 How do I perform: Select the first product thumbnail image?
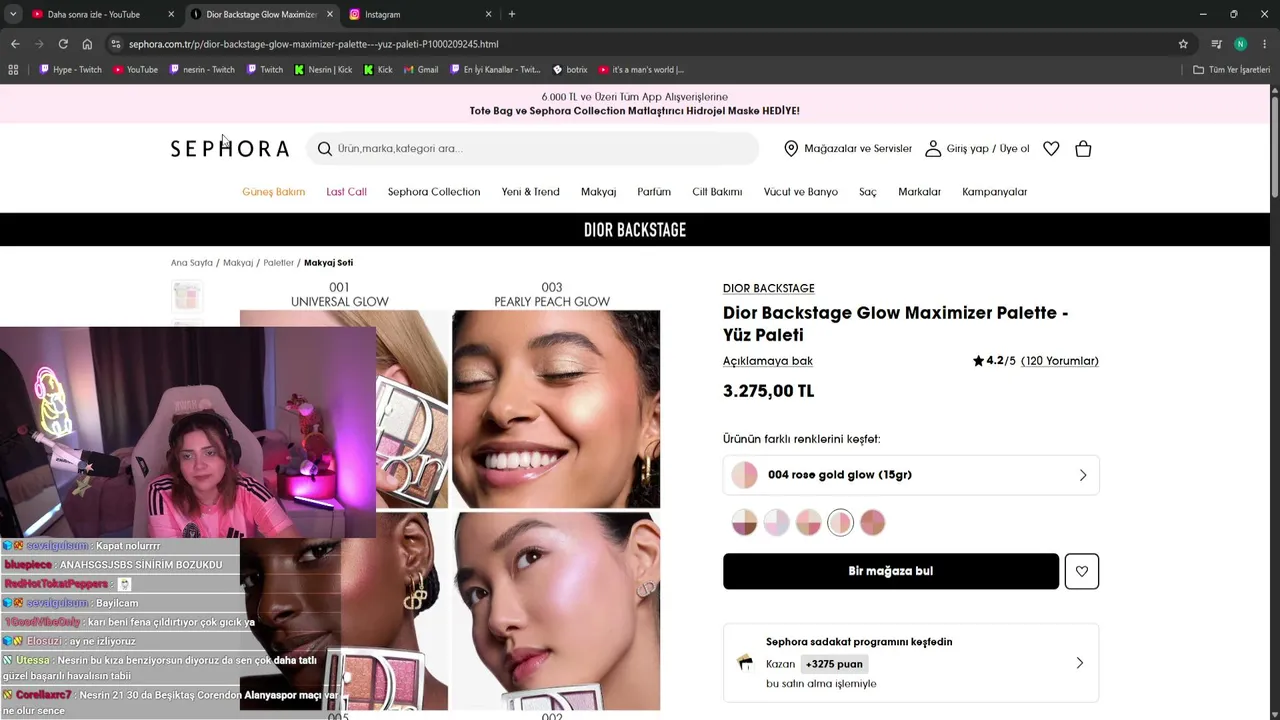[187, 296]
